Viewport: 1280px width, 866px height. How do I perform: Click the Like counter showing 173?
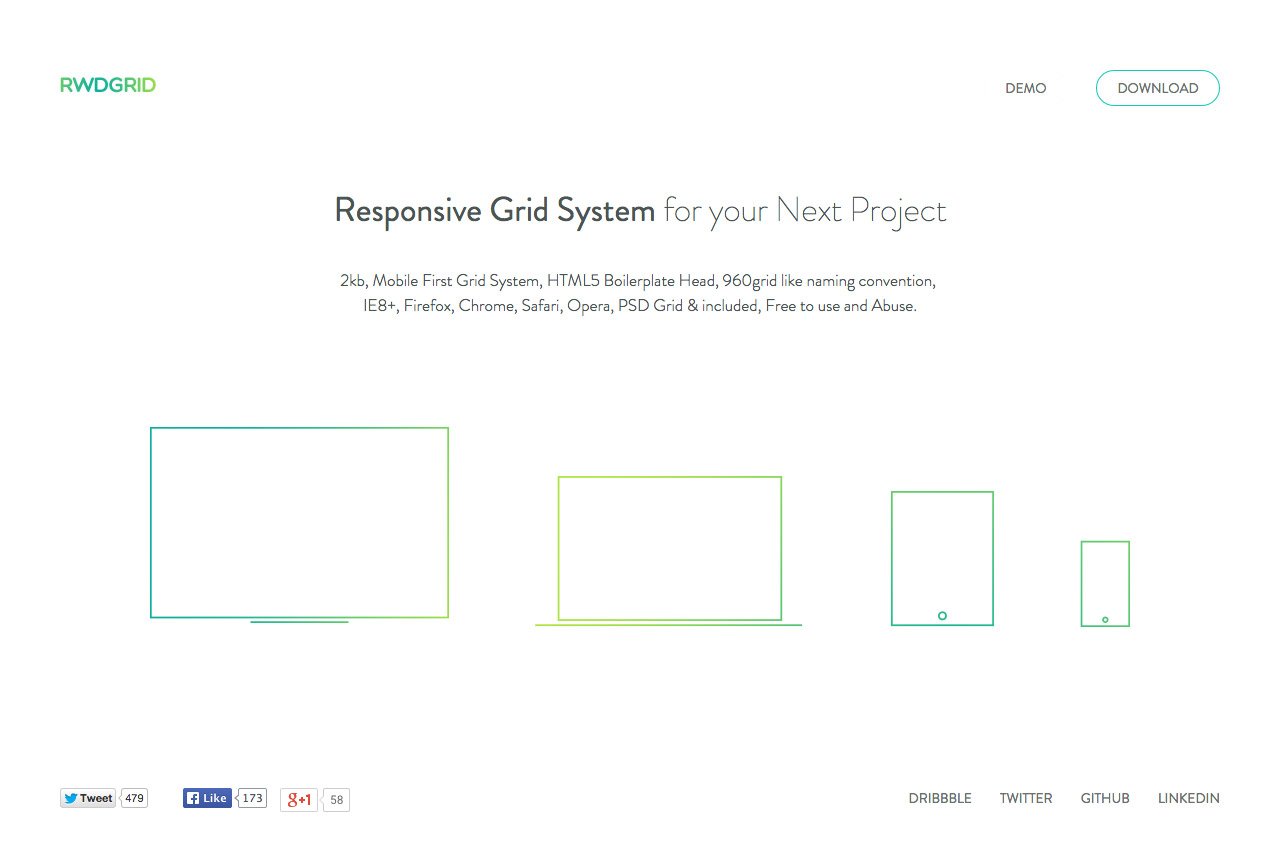click(x=253, y=797)
